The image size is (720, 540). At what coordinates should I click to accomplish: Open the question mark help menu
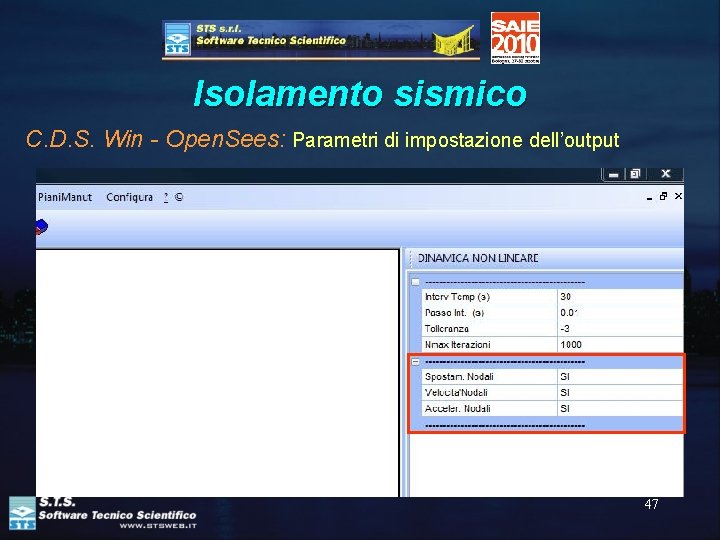click(x=166, y=197)
